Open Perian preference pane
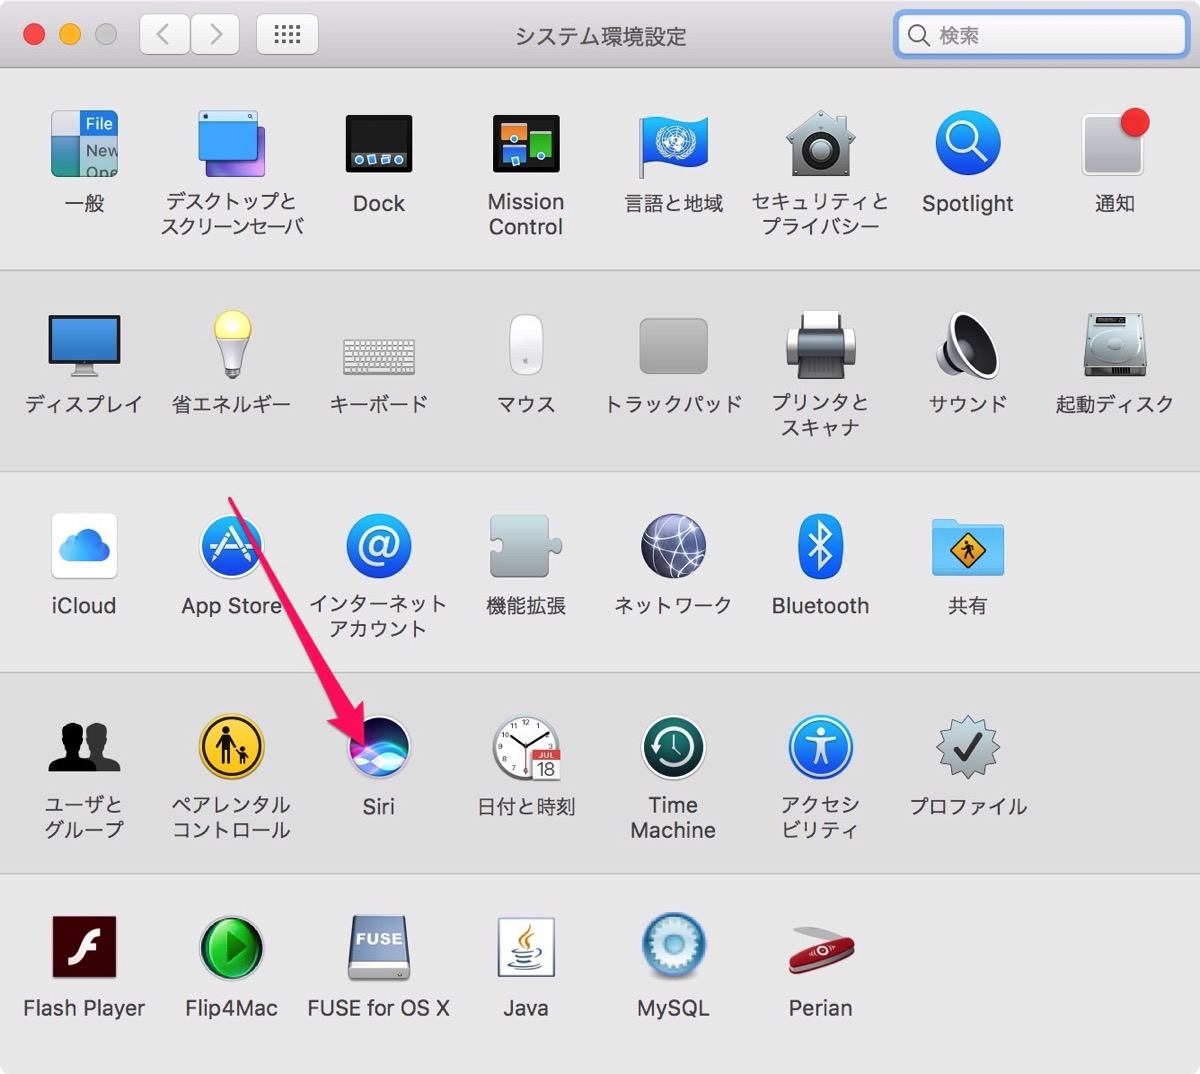Screen dimensions: 1200x1074 pos(820,950)
